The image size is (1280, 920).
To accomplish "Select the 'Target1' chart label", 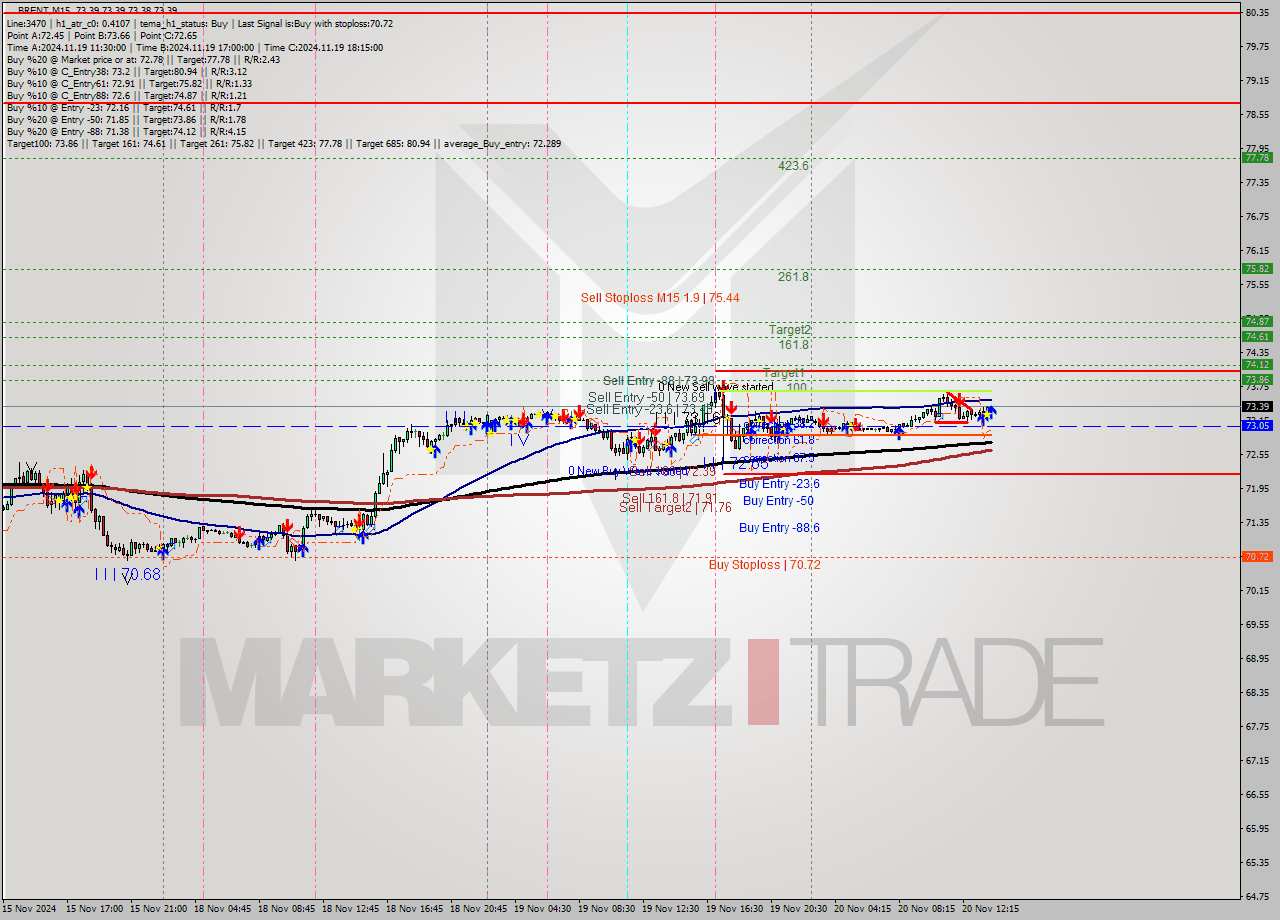I will (784, 373).
